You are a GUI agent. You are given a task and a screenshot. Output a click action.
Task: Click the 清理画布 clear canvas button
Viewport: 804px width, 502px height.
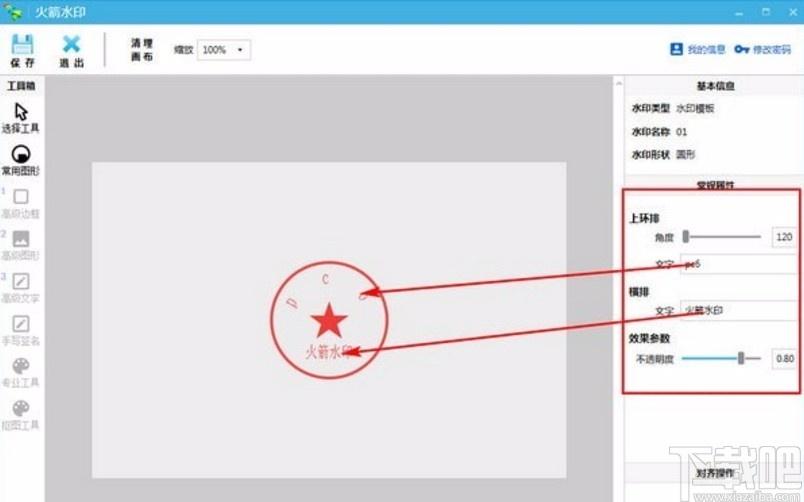[x=142, y=50]
